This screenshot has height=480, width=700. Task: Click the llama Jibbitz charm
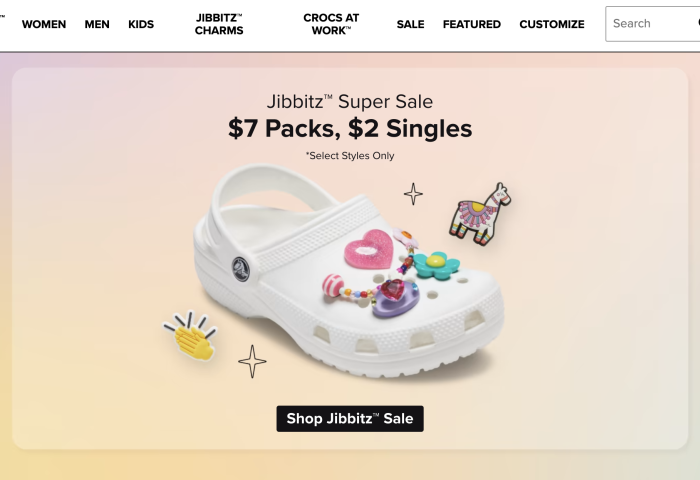click(480, 213)
